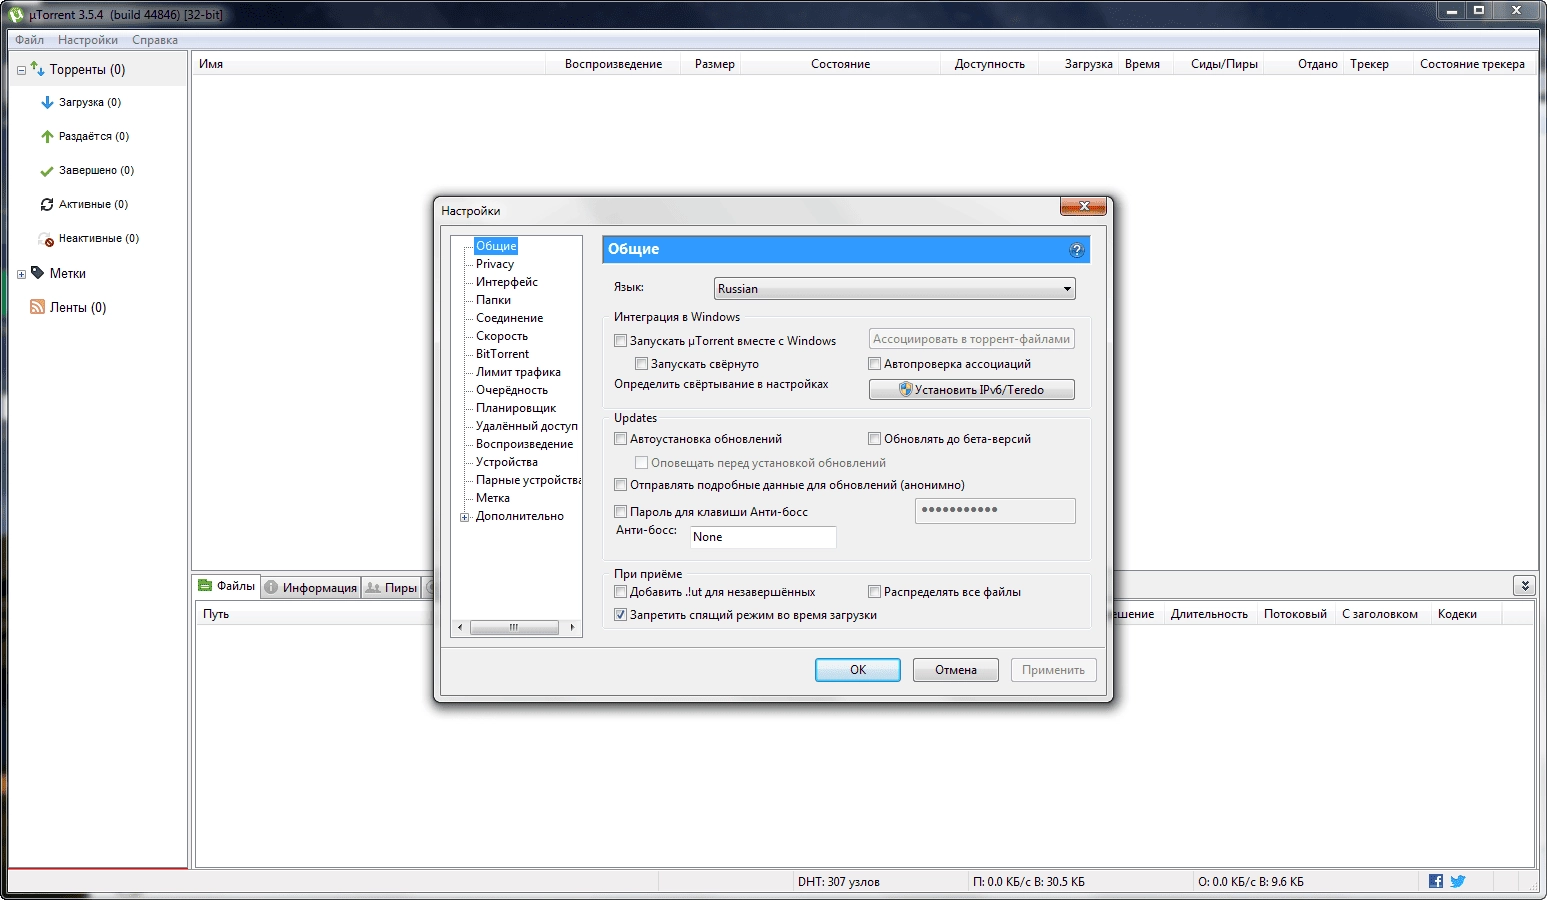Click the orange RSS Feeds icon
The height and width of the screenshot is (900, 1547).
click(38, 307)
